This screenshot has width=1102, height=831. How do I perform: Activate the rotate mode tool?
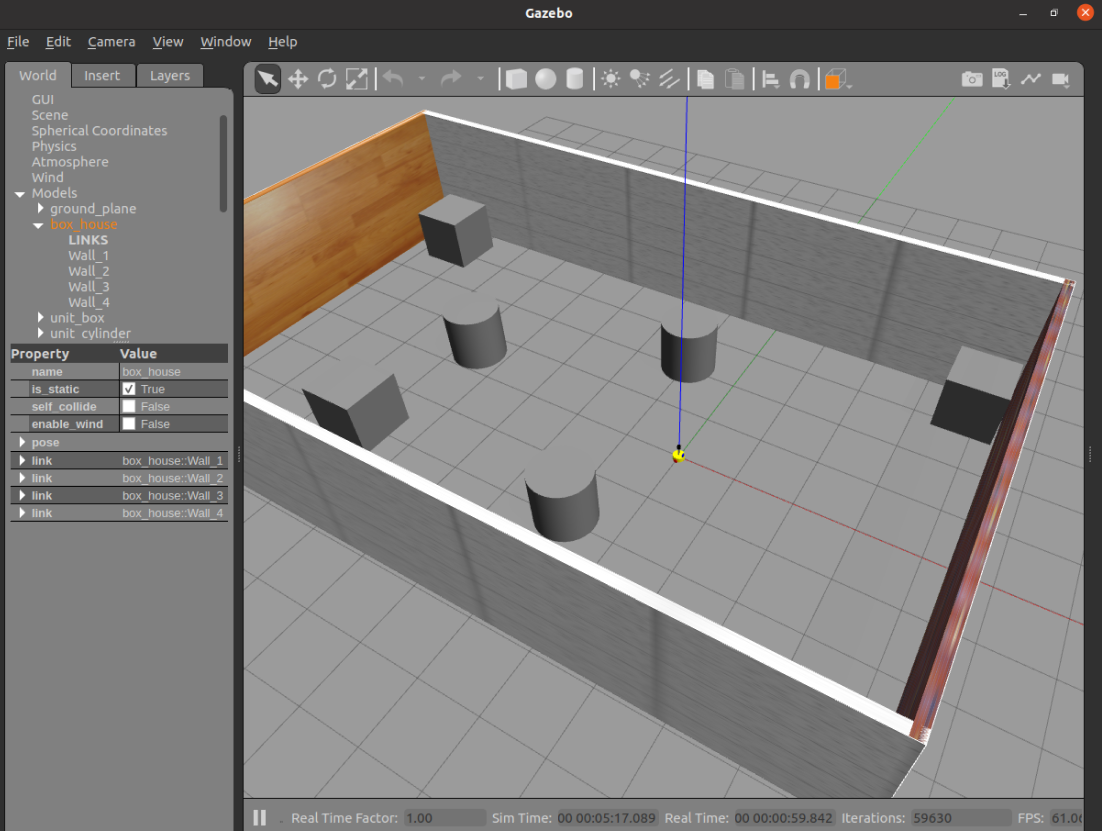pyautogui.click(x=327, y=79)
